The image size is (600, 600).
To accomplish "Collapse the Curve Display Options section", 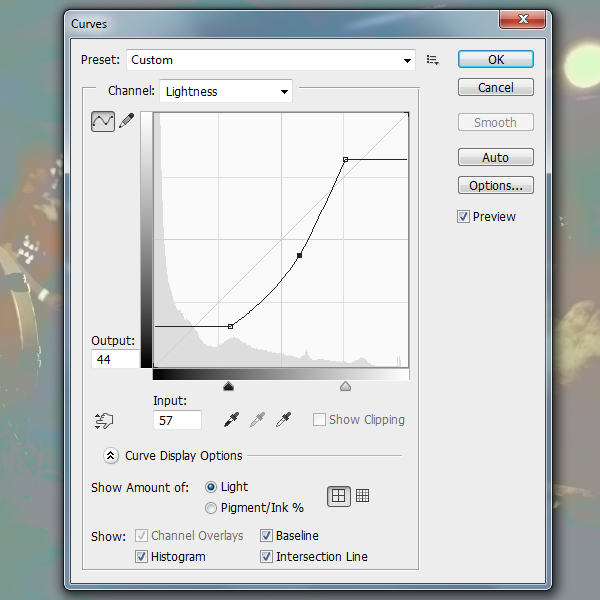I will tap(111, 456).
